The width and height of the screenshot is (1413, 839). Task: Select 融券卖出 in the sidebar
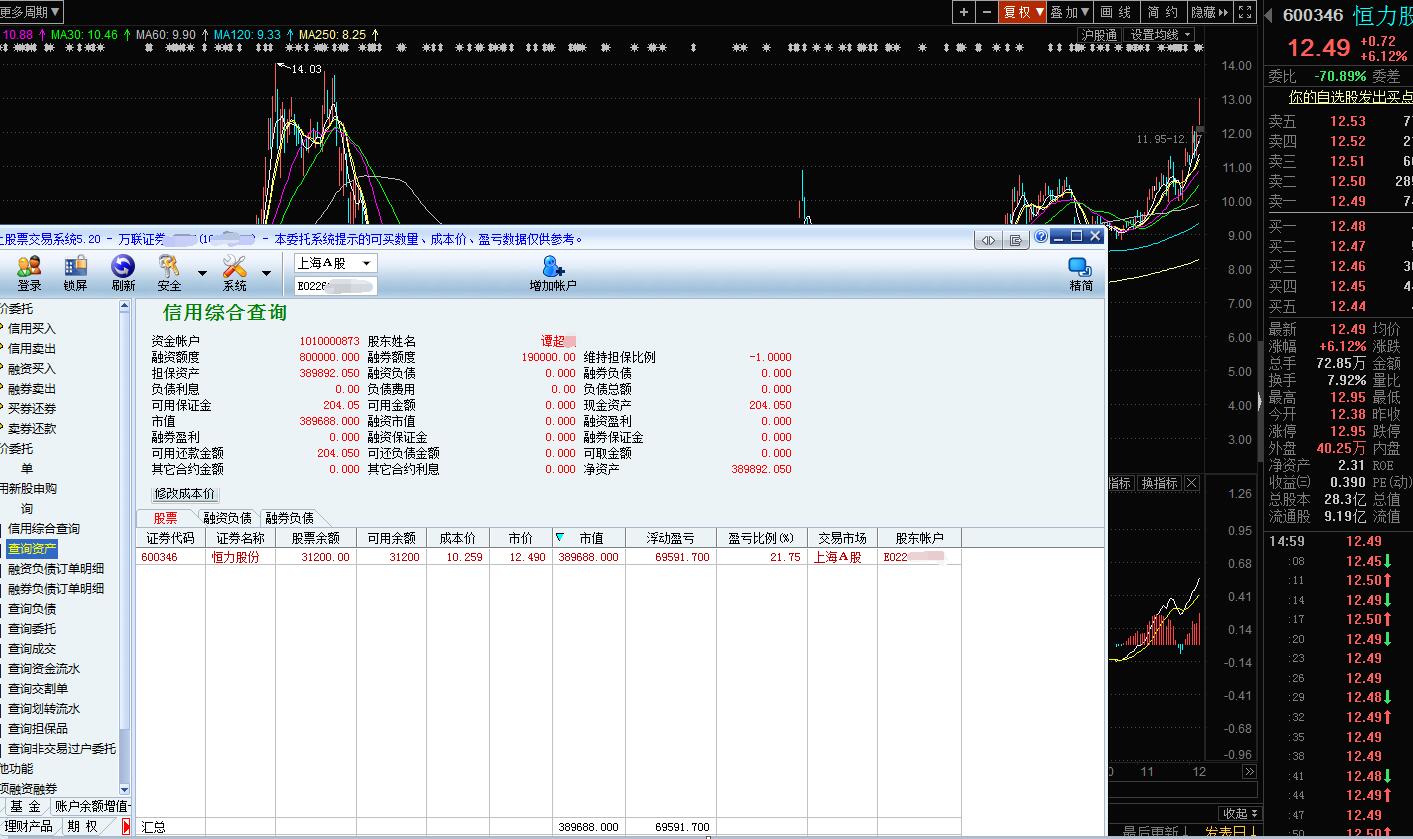[32, 388]
